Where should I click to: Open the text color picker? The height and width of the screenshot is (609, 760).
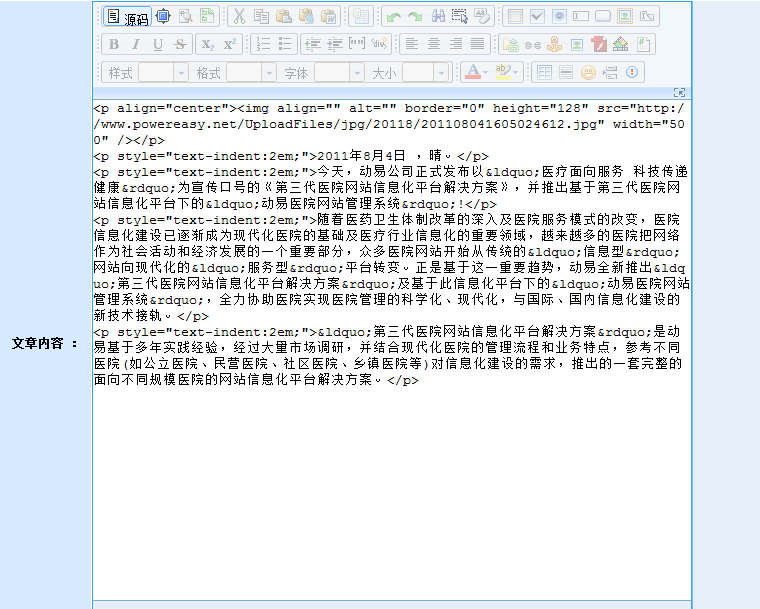coord(476,72)
